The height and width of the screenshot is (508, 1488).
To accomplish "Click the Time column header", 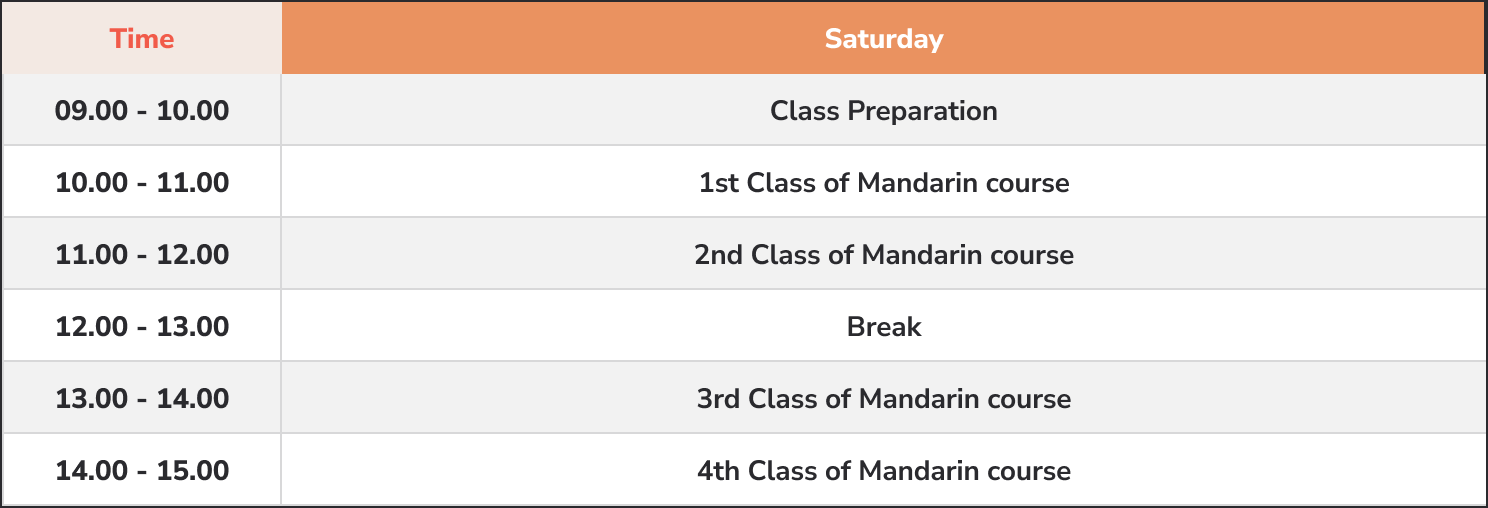I will point(142,38).
